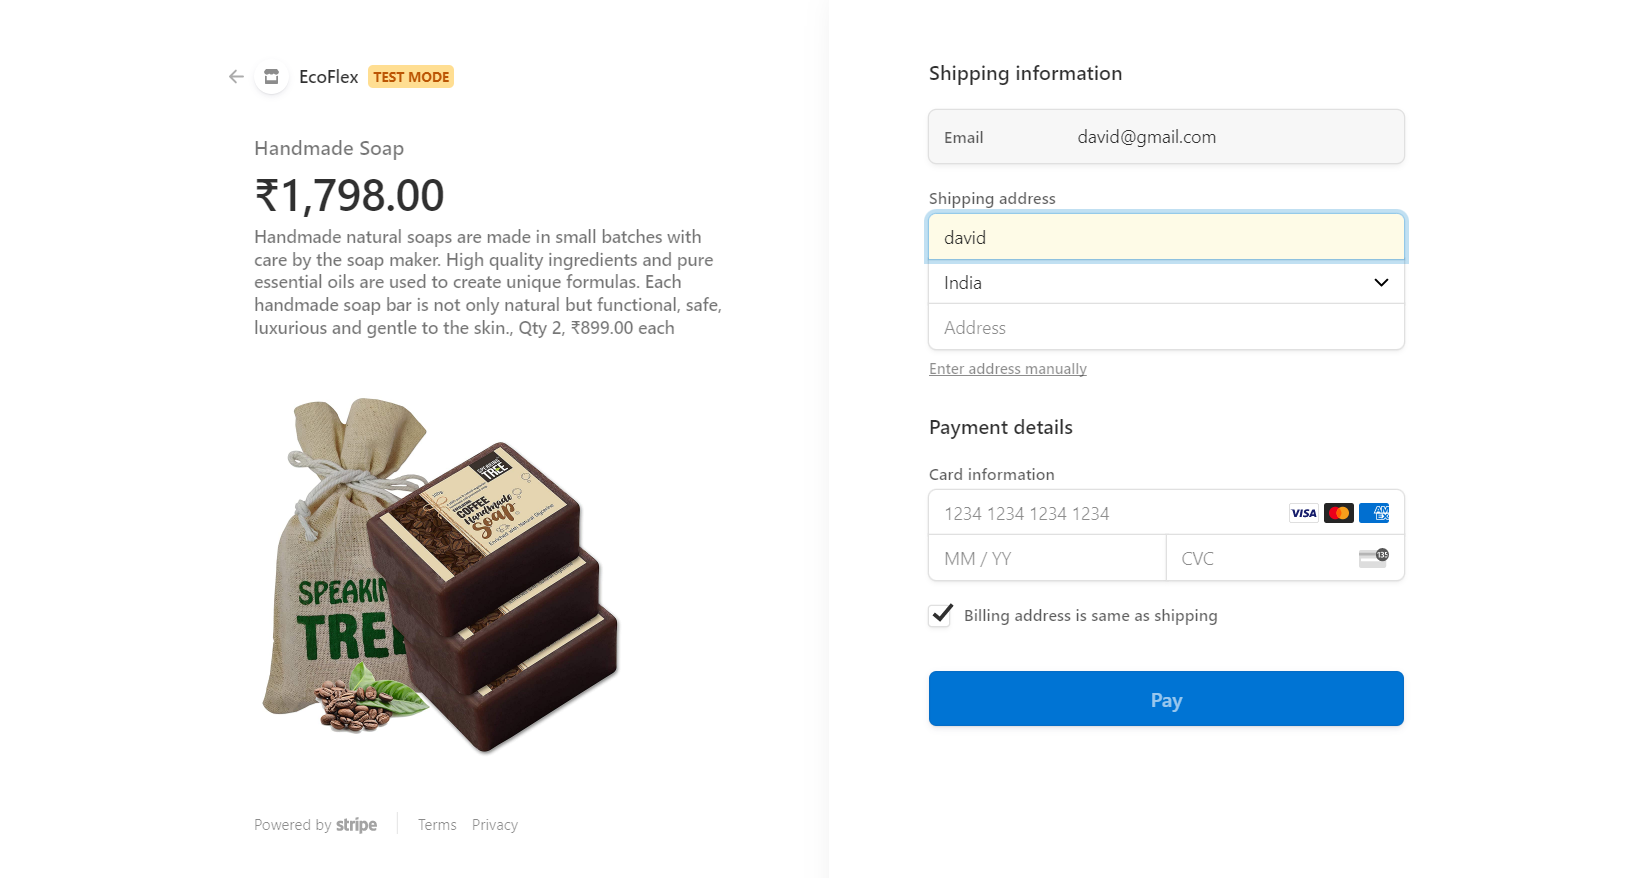The image size is (1633, 878).
Task: Click the TEST MODE badge
Action: [411, 77]
